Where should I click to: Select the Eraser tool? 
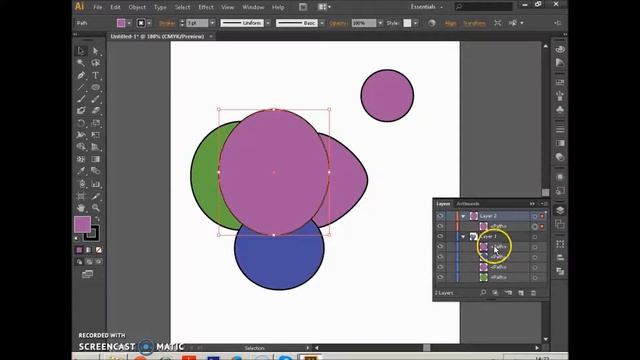(x=96, y=111)
